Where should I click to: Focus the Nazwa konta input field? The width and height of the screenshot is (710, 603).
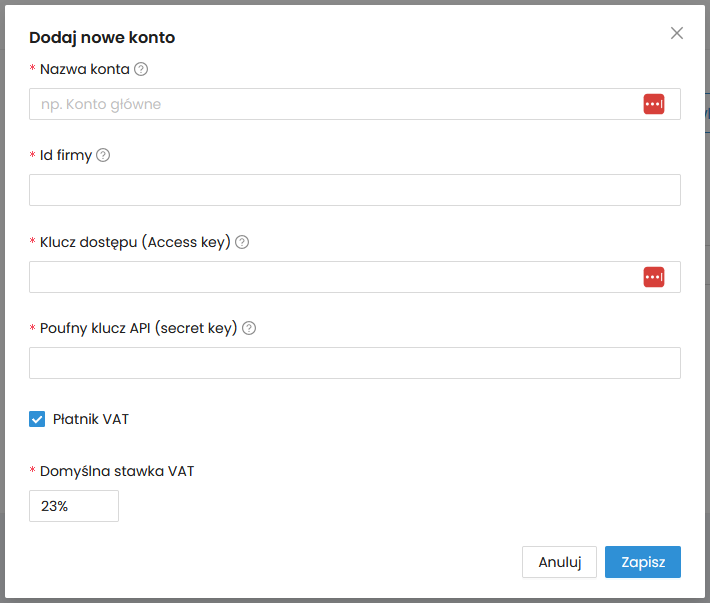330,104
